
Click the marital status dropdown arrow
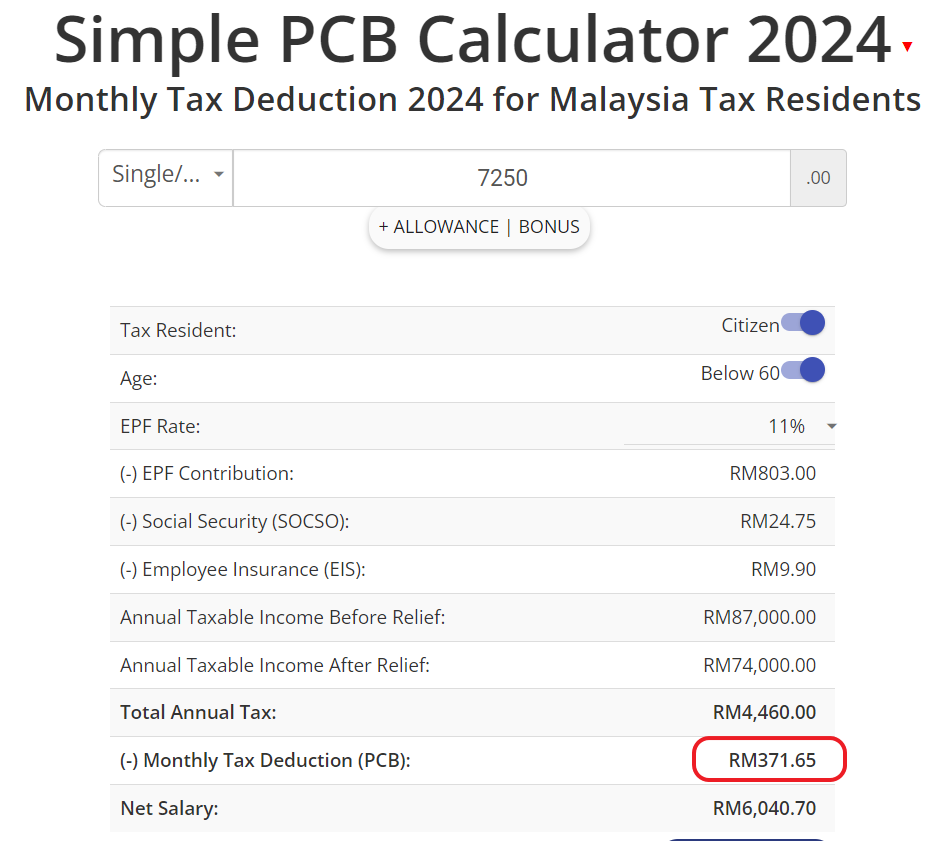point(218,174)
